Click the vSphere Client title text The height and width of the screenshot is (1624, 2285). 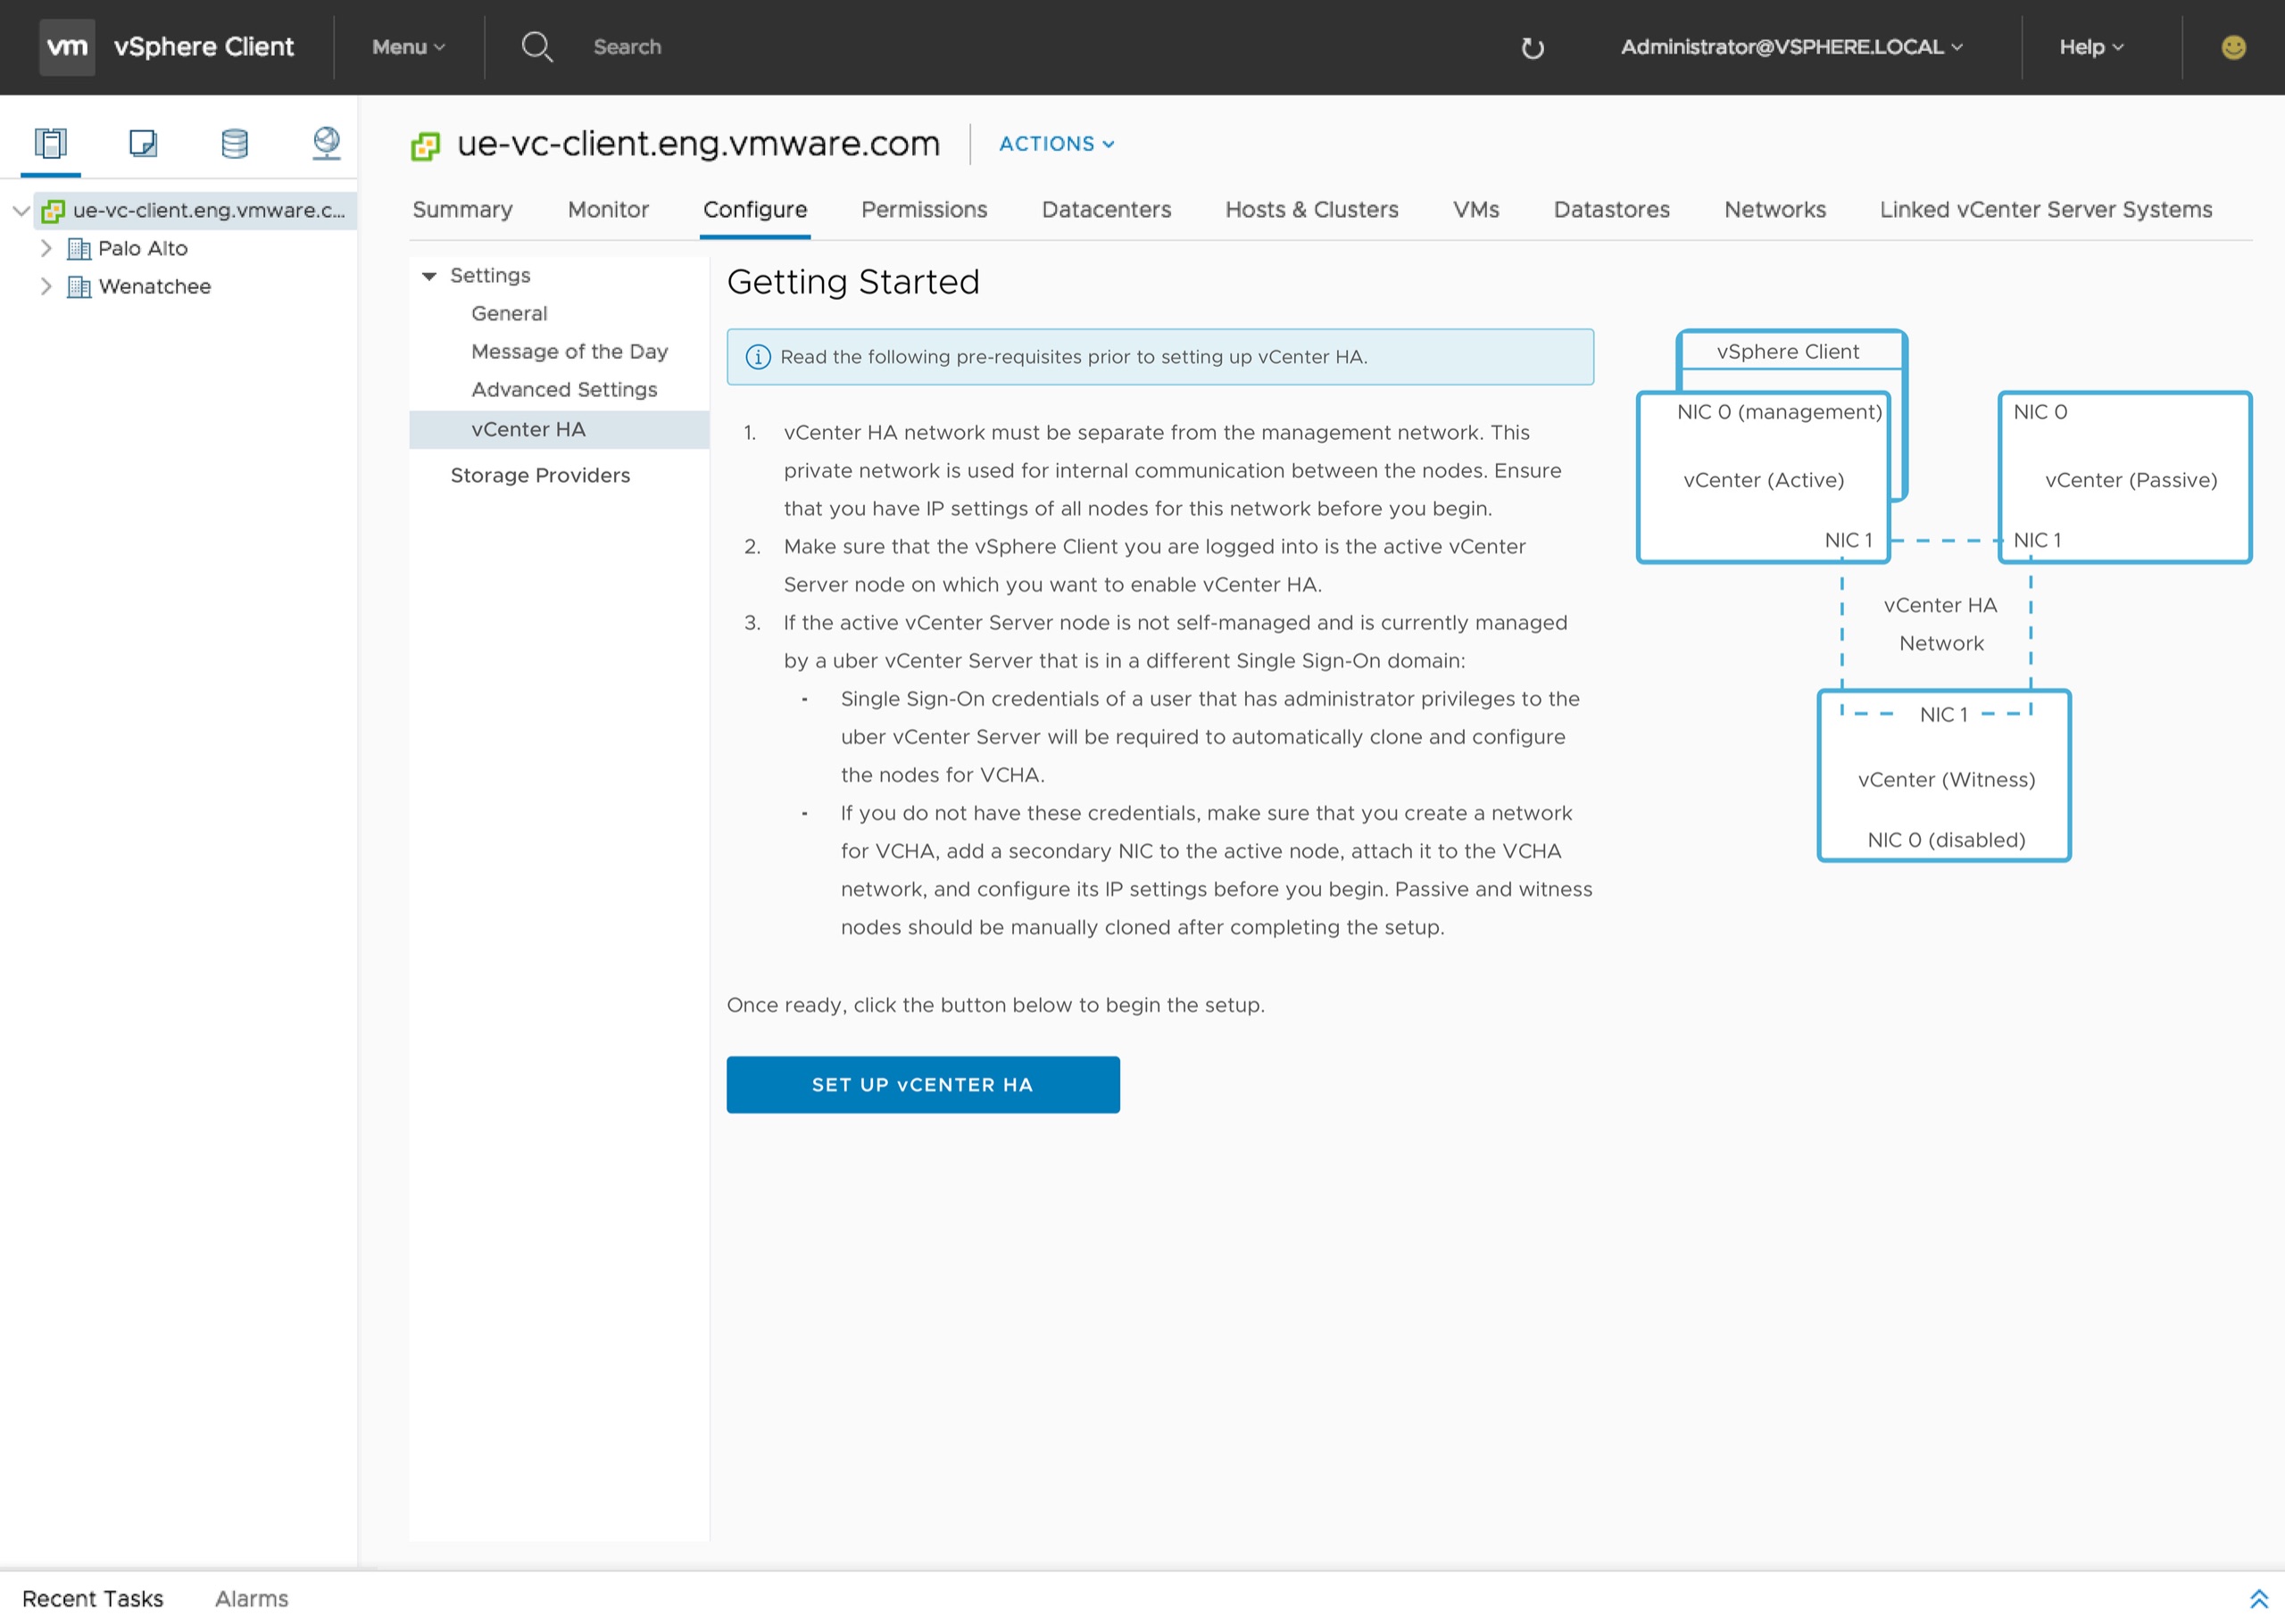pyautogui.click(x=204, y=47)
